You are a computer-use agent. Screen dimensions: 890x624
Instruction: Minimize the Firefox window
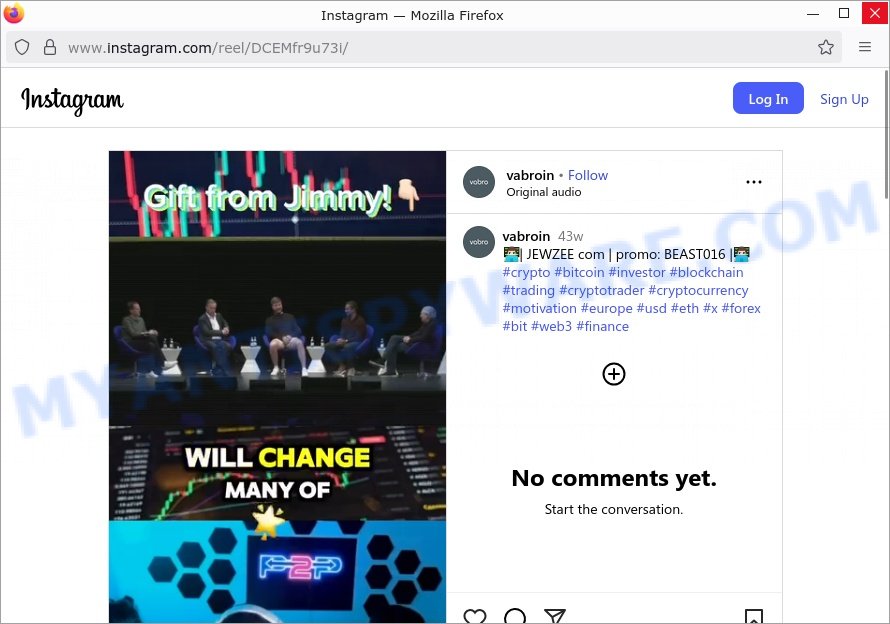pyautogui.click(x=813, y=13)
